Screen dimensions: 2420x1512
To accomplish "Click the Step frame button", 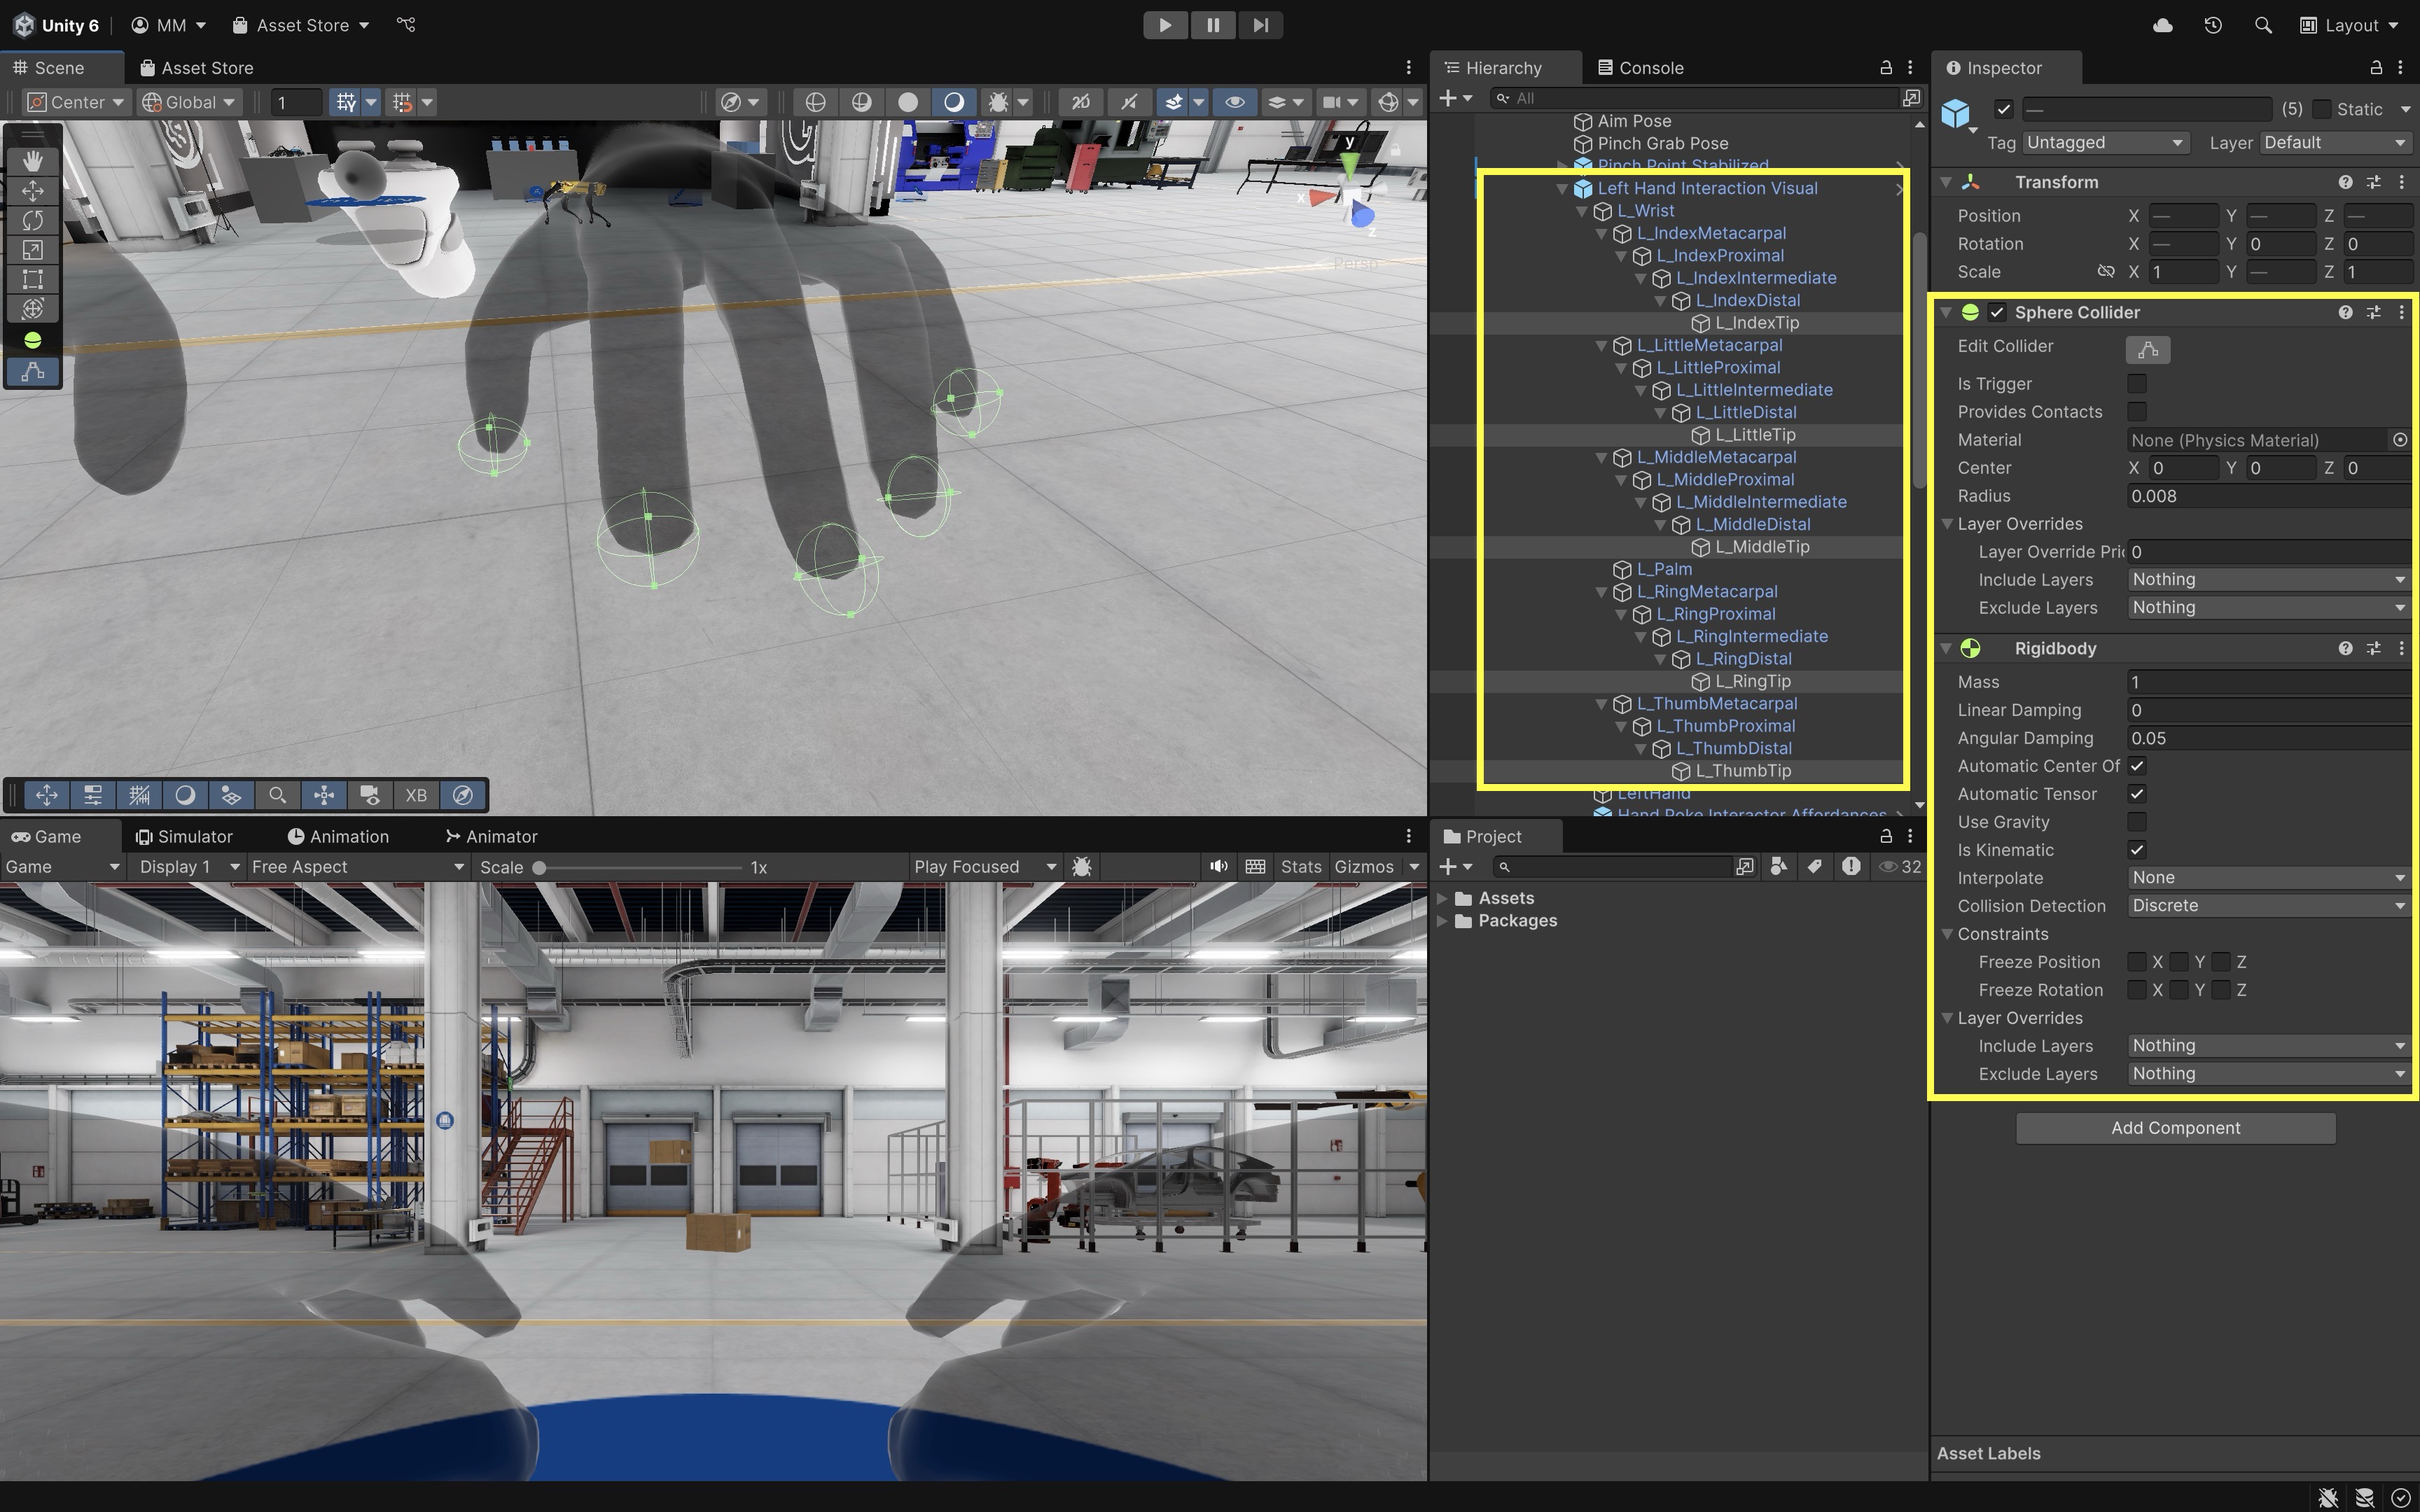I will click(x=1260, y=25).
